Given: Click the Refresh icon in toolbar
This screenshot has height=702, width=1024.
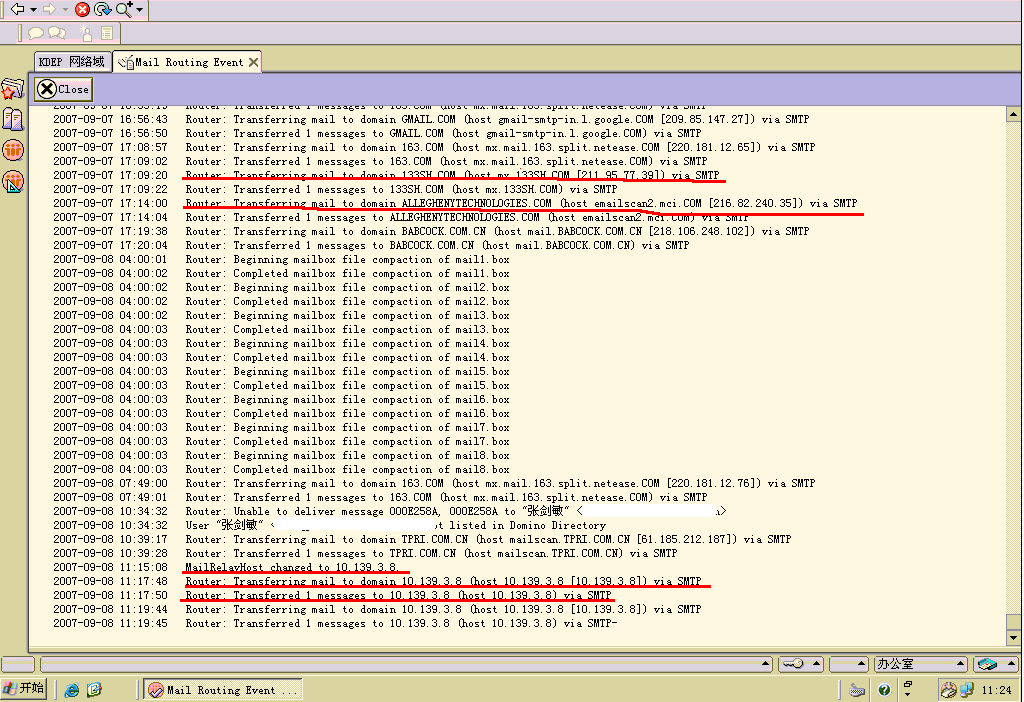Looking at the screenshot, I should pos(102,9).
